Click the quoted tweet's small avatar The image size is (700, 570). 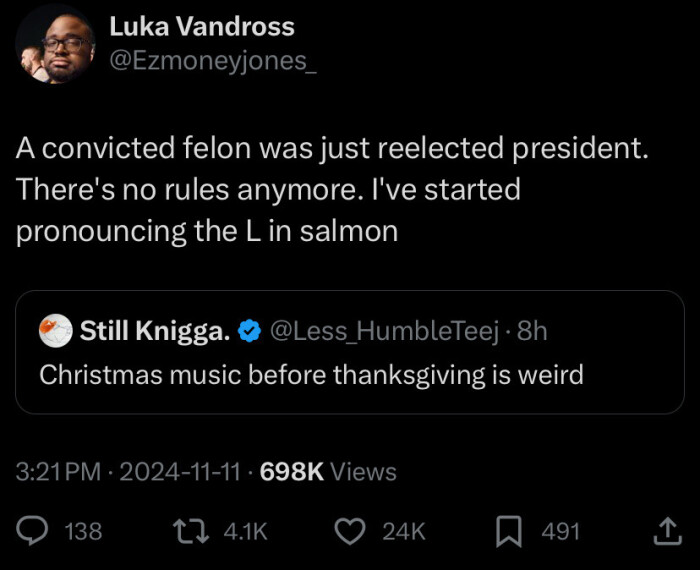[56, 331]
